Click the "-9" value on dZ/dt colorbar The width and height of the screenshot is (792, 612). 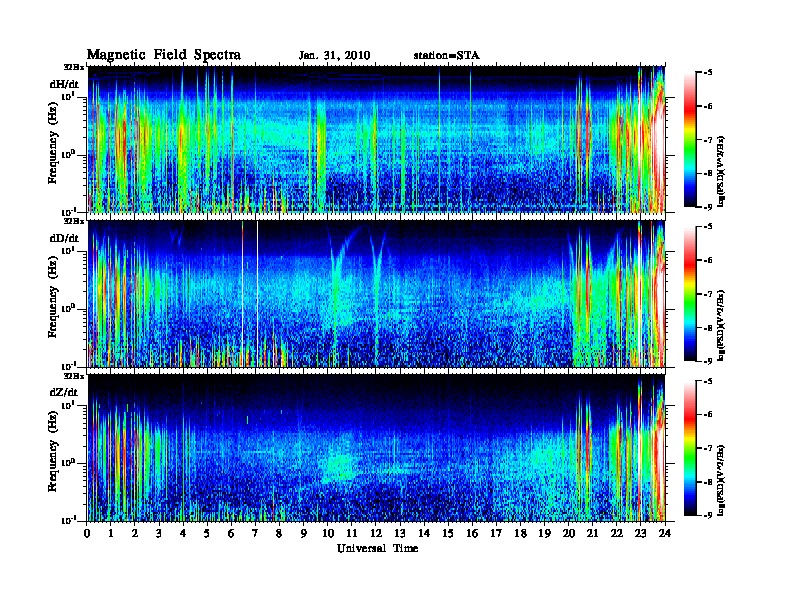pos(708,515)
